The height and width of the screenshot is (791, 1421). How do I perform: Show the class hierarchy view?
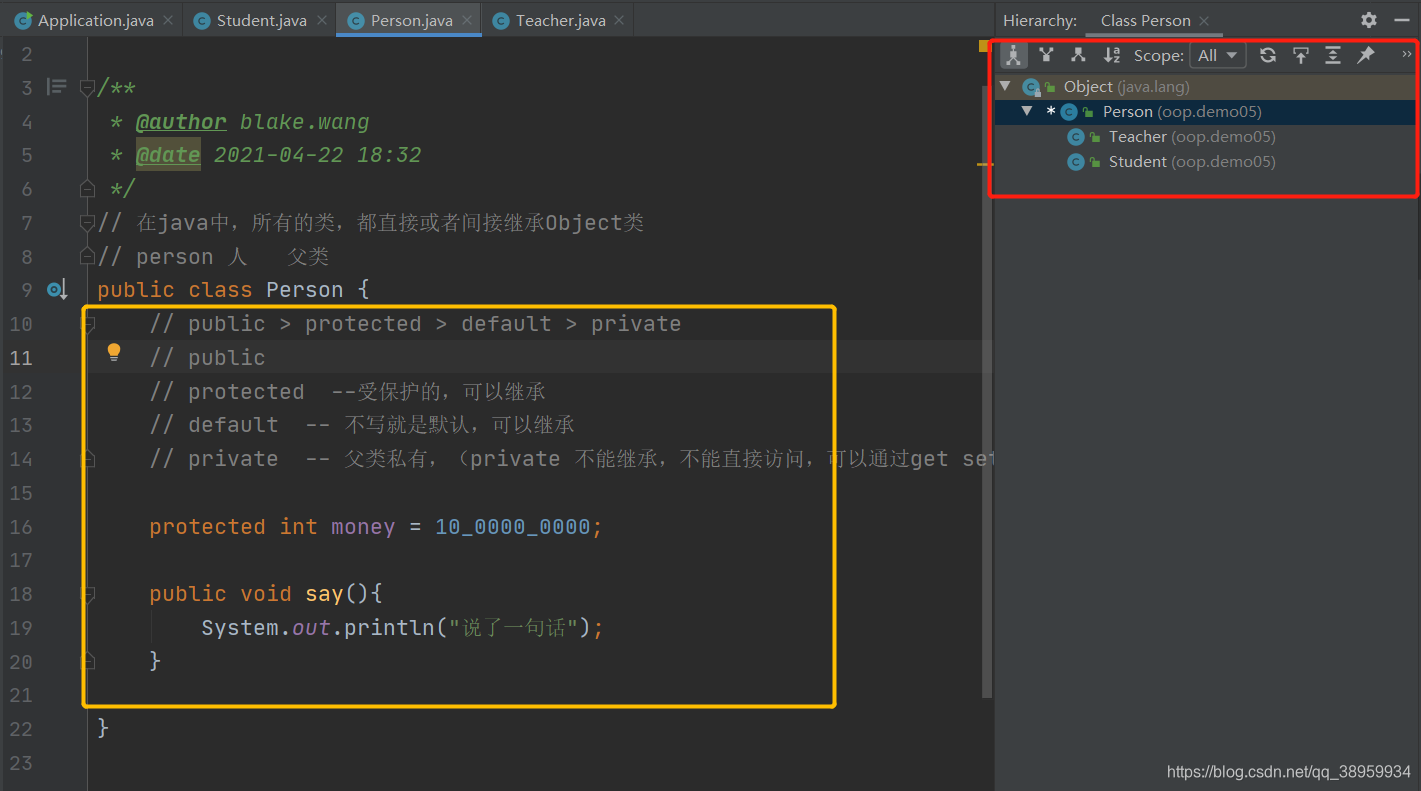[x=1013, y=55]
